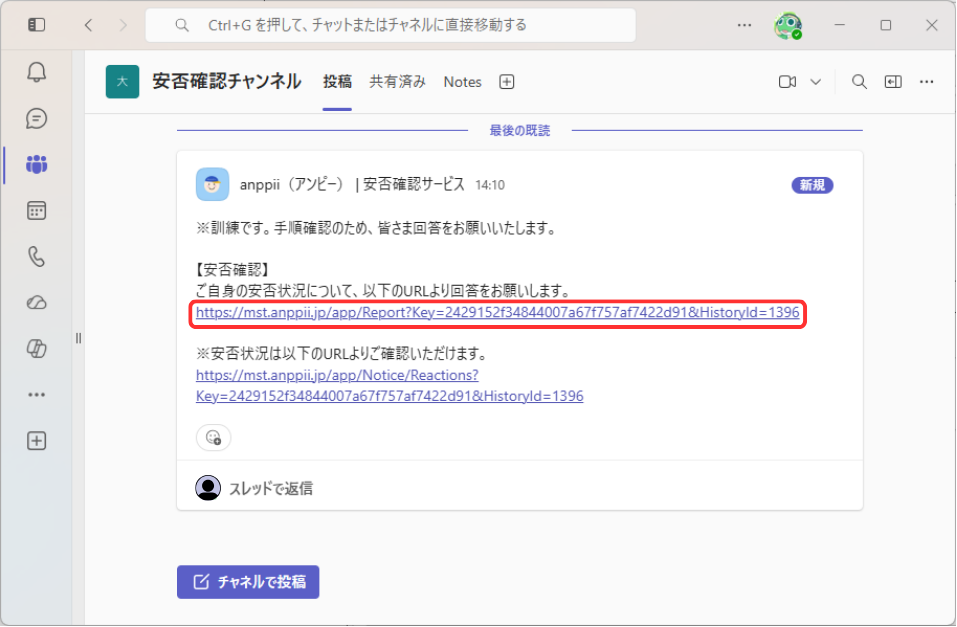Click the 最後の既読 marker label
957x627 pixels.
(x=520, y=131)
